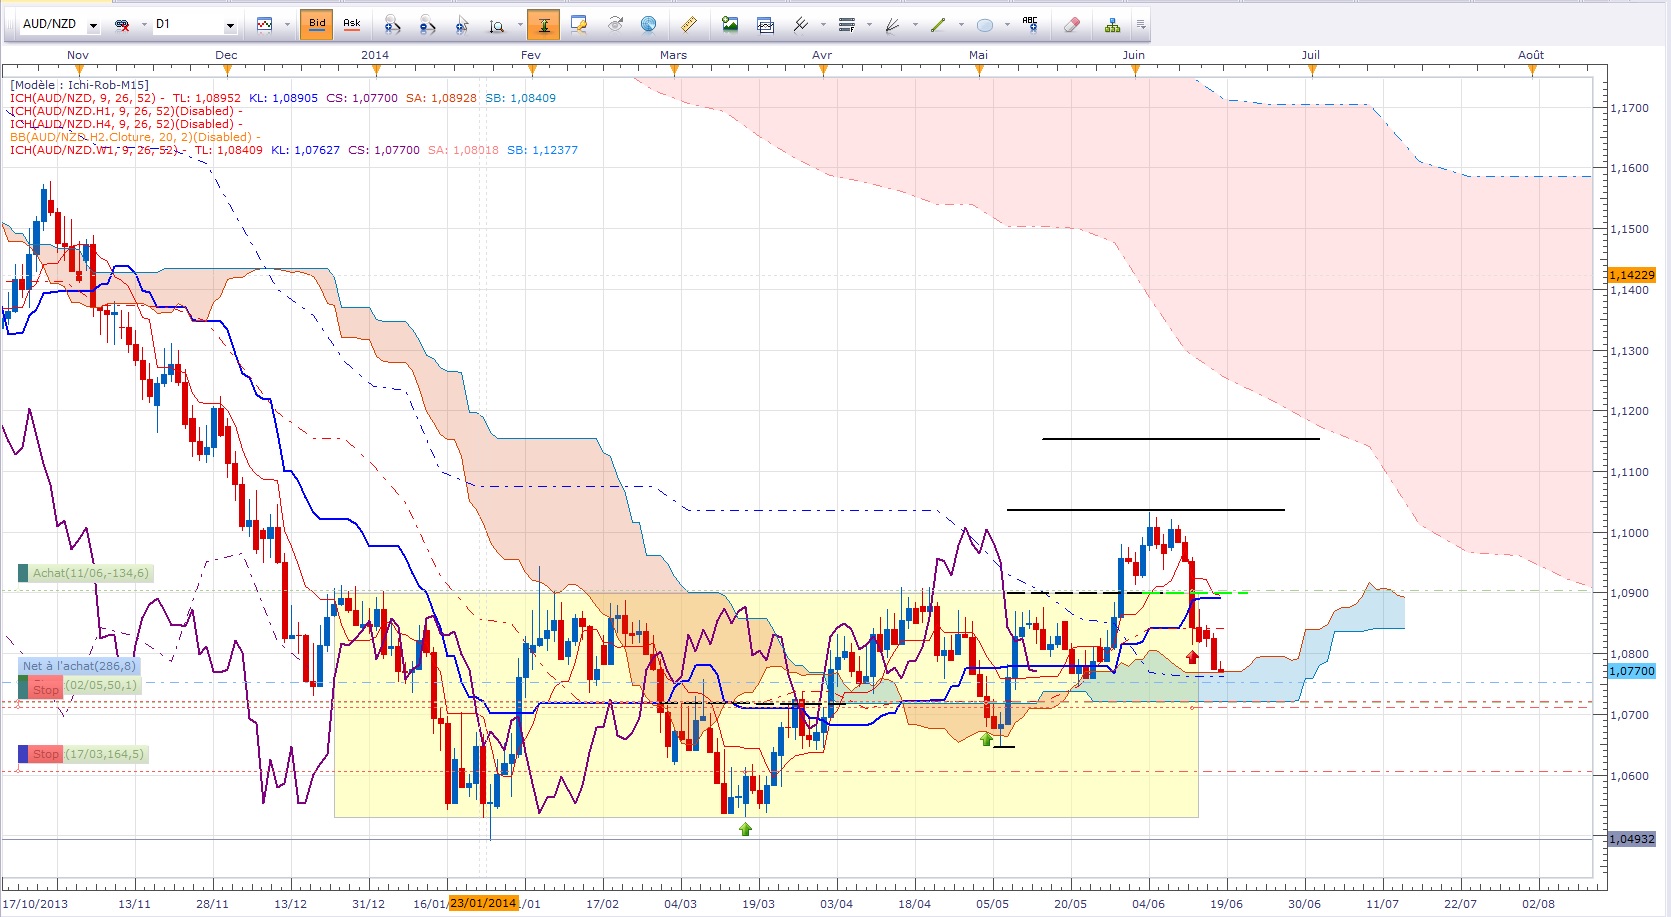This screenshot has width=1671, height=917.
Task: Click the green arrow marker near 05/05
Action: [987, 739]
